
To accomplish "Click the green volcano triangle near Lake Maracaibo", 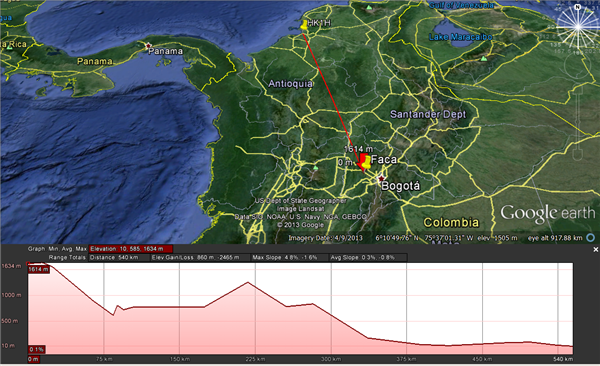I will (484, 59).
